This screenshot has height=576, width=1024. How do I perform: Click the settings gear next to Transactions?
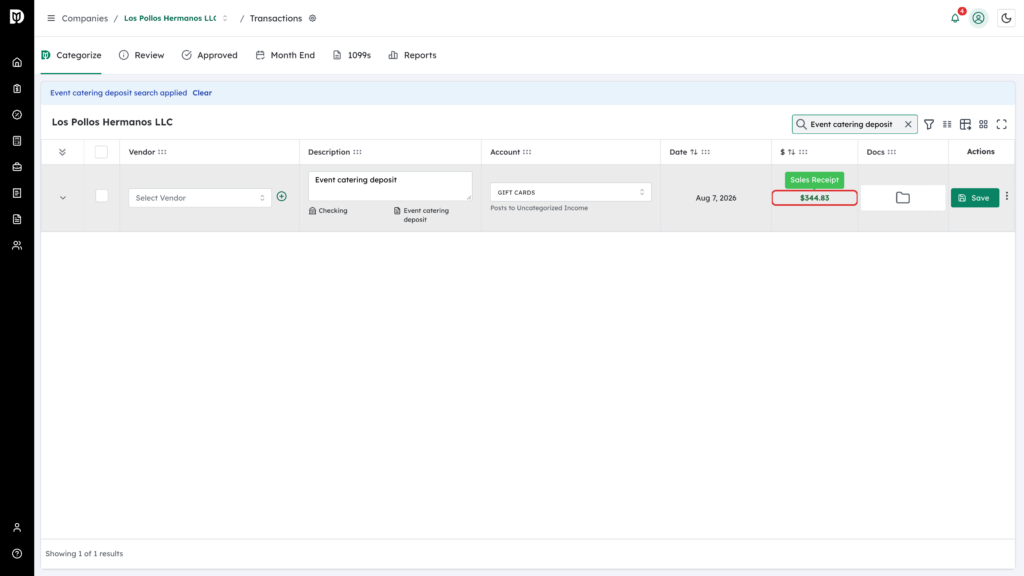click(x=313, y=18)
